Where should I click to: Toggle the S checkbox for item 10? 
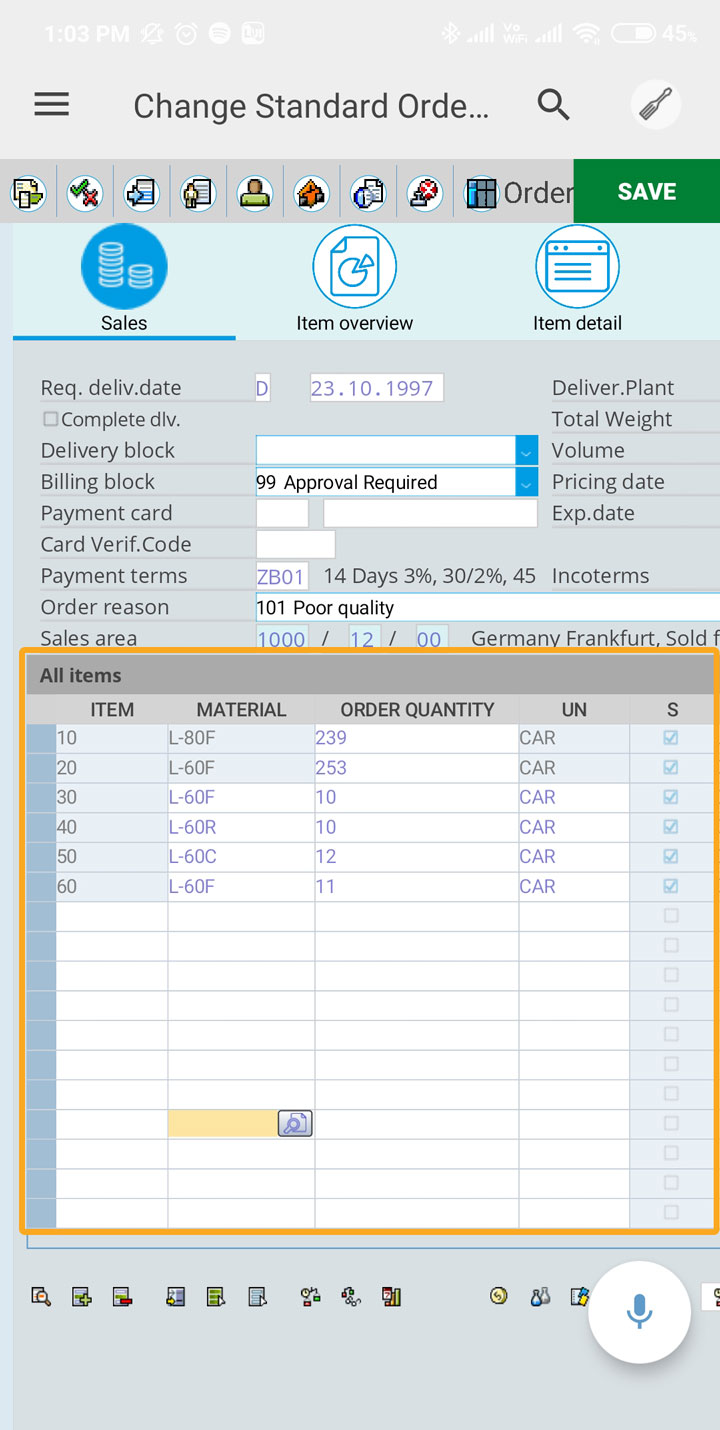coord(671,738)
